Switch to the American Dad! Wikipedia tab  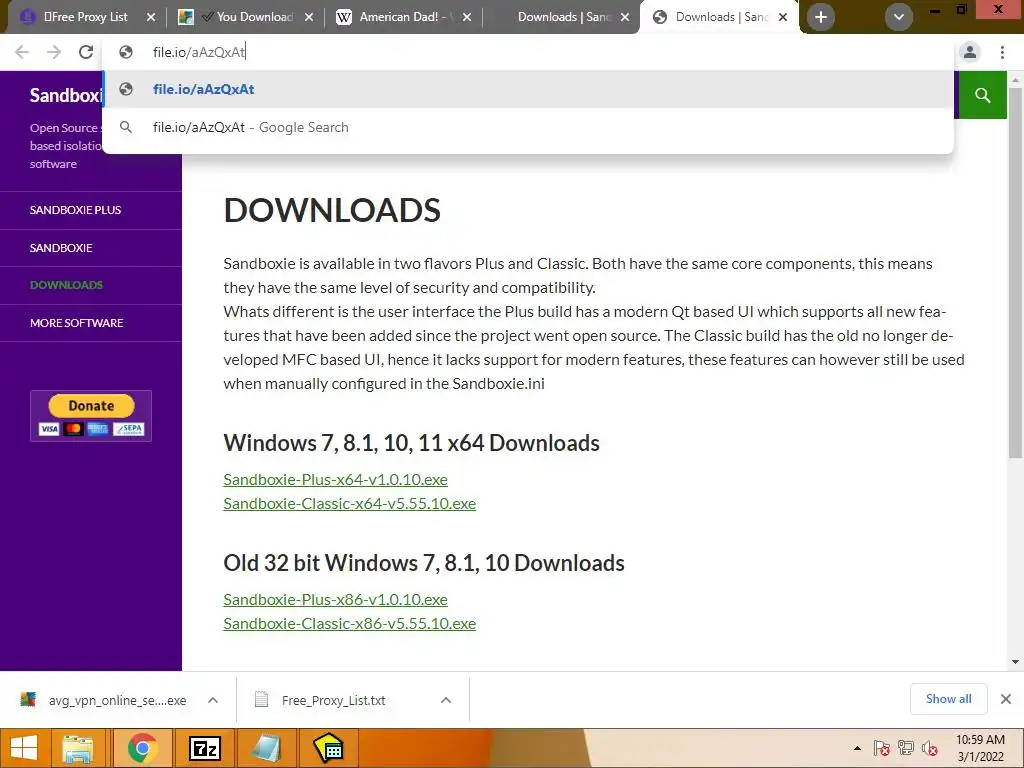point(404,17)
